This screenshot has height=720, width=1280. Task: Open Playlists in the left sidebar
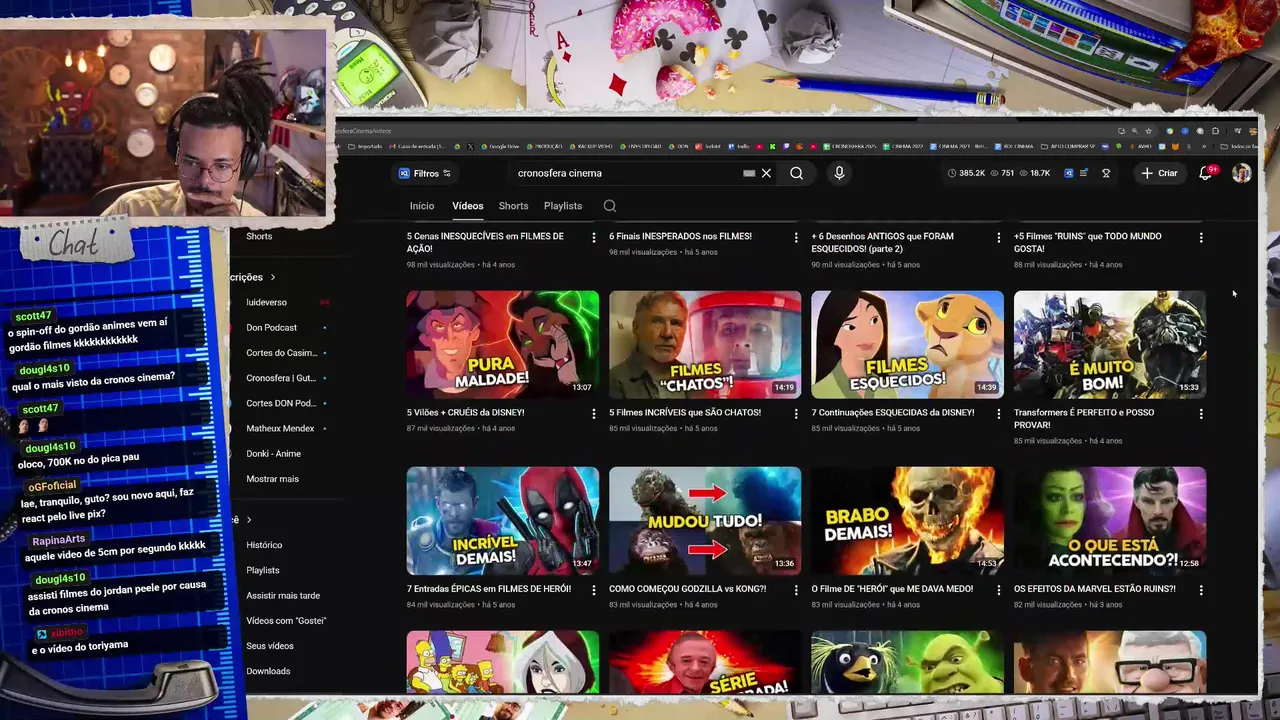pyautogui.click(x=263, y=570)
